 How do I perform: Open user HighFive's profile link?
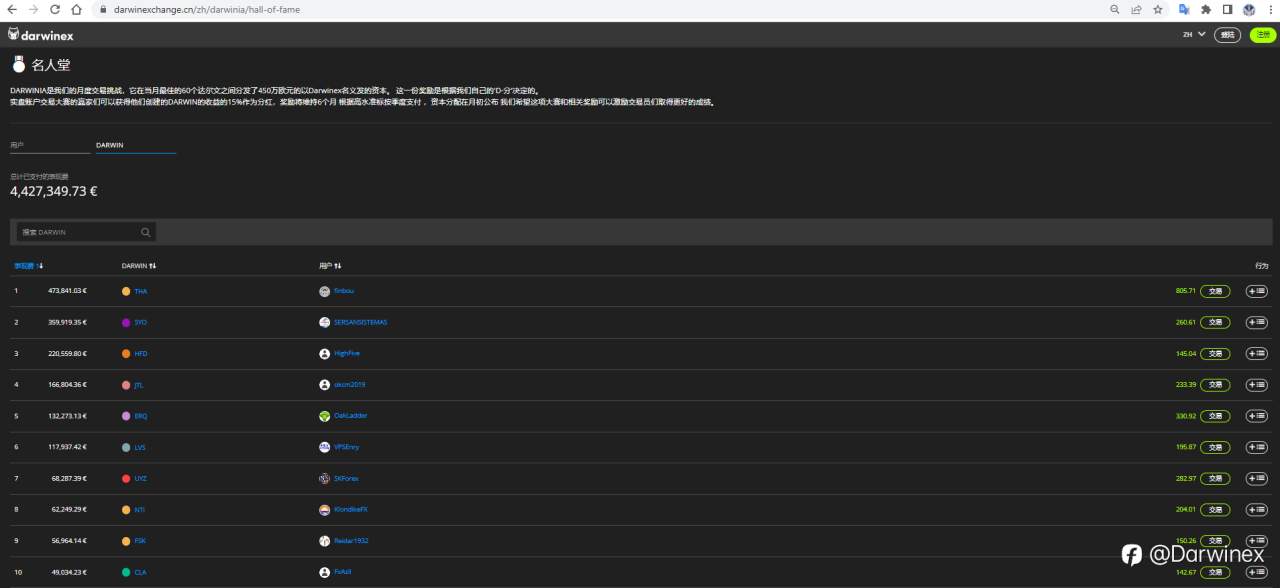pyautogui.click(x=347, y=353)
